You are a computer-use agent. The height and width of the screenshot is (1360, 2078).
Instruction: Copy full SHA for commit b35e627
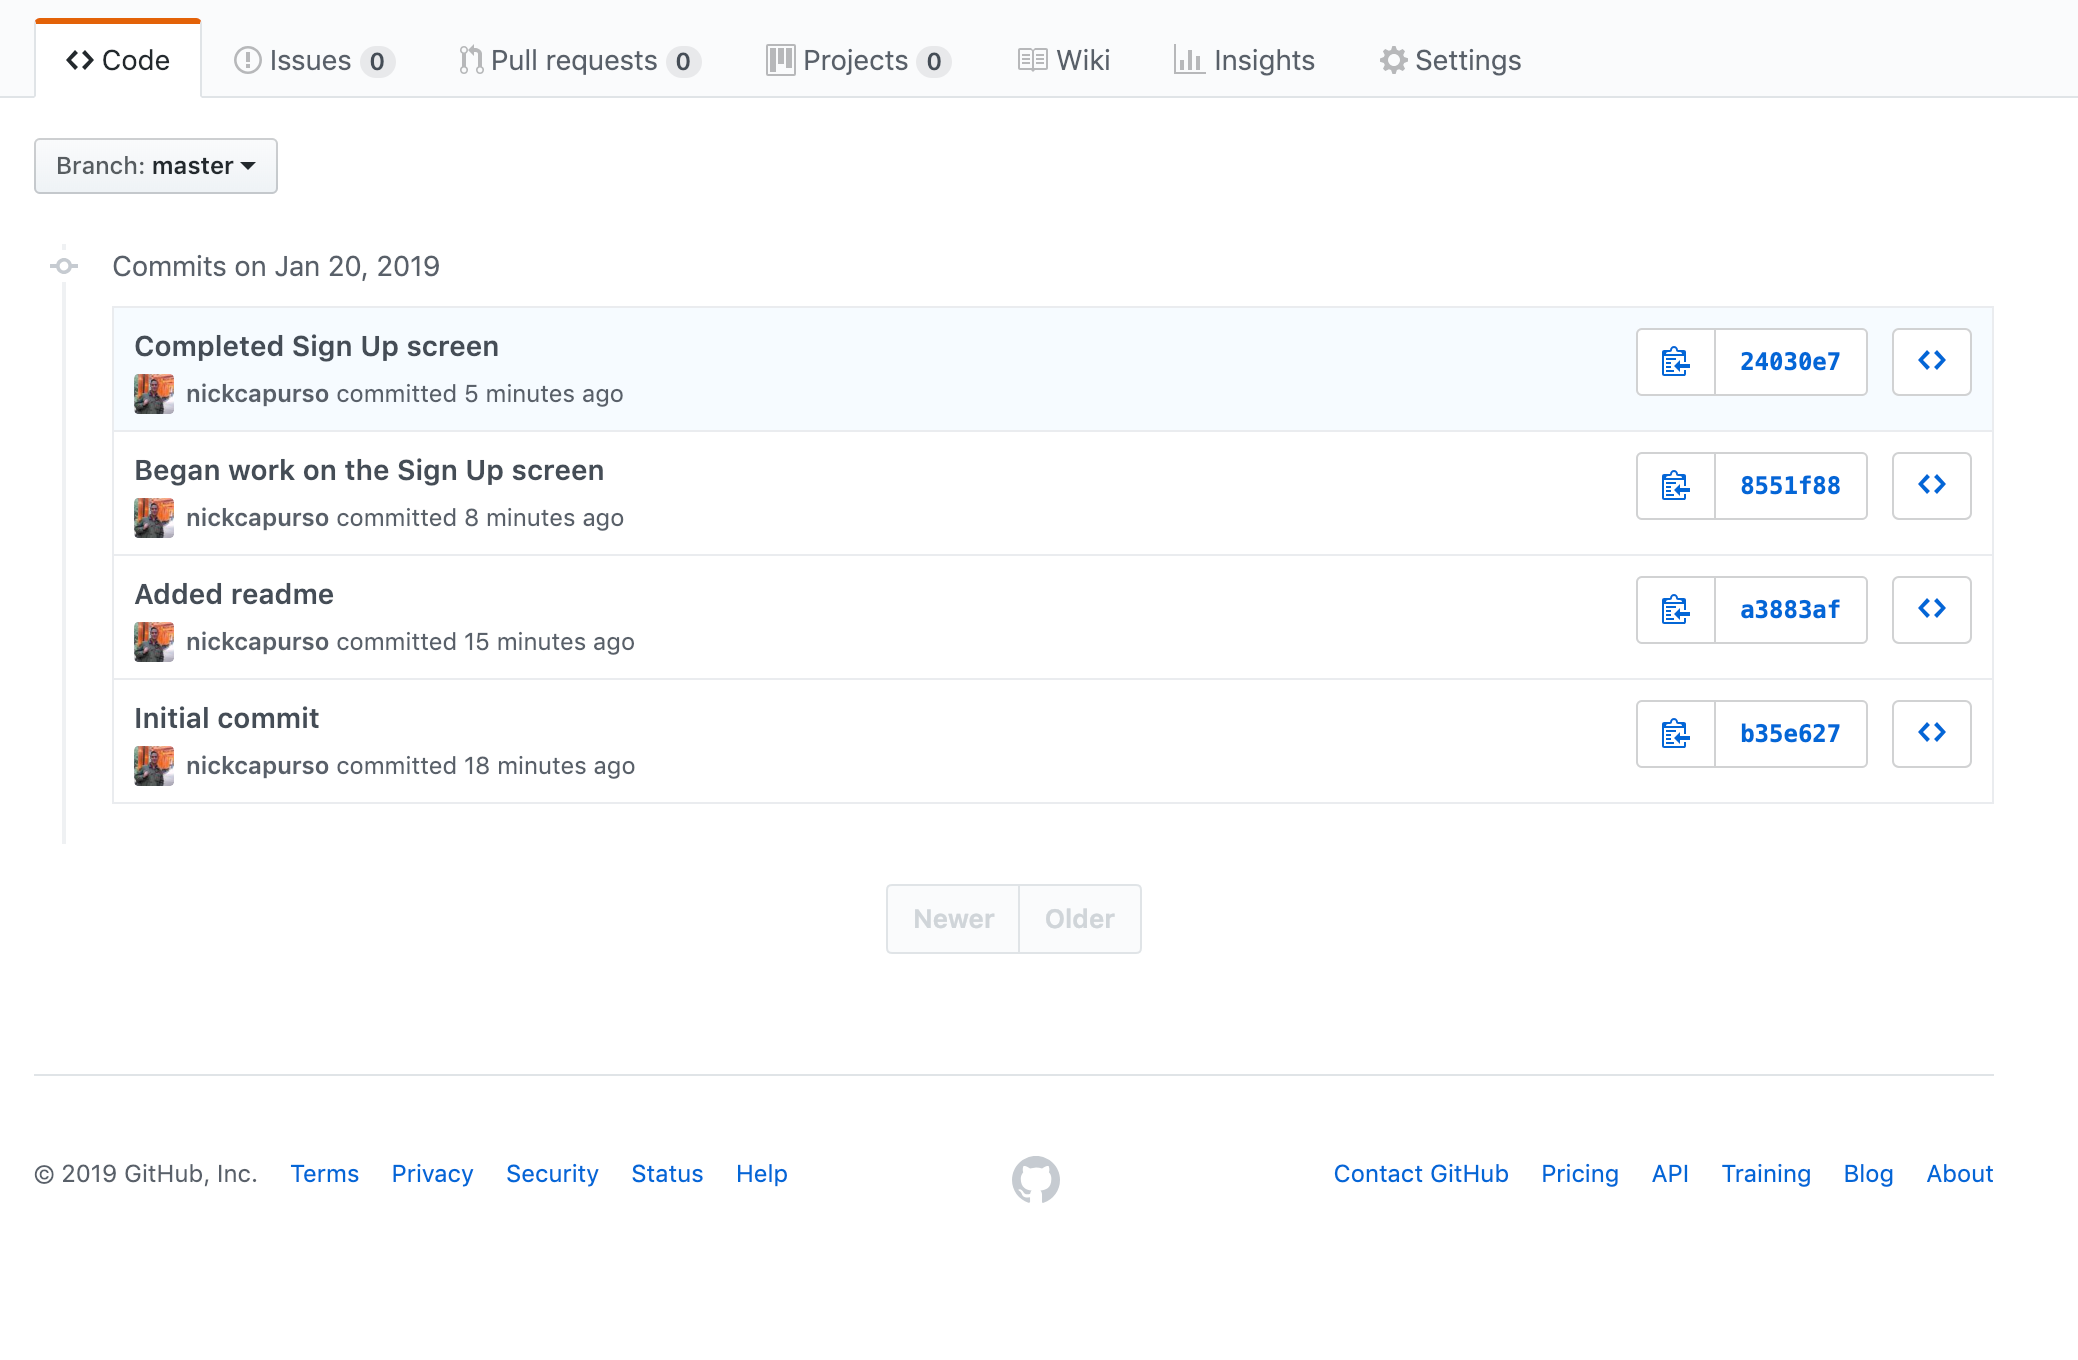pyautogui.click(x=1675, y=734)
